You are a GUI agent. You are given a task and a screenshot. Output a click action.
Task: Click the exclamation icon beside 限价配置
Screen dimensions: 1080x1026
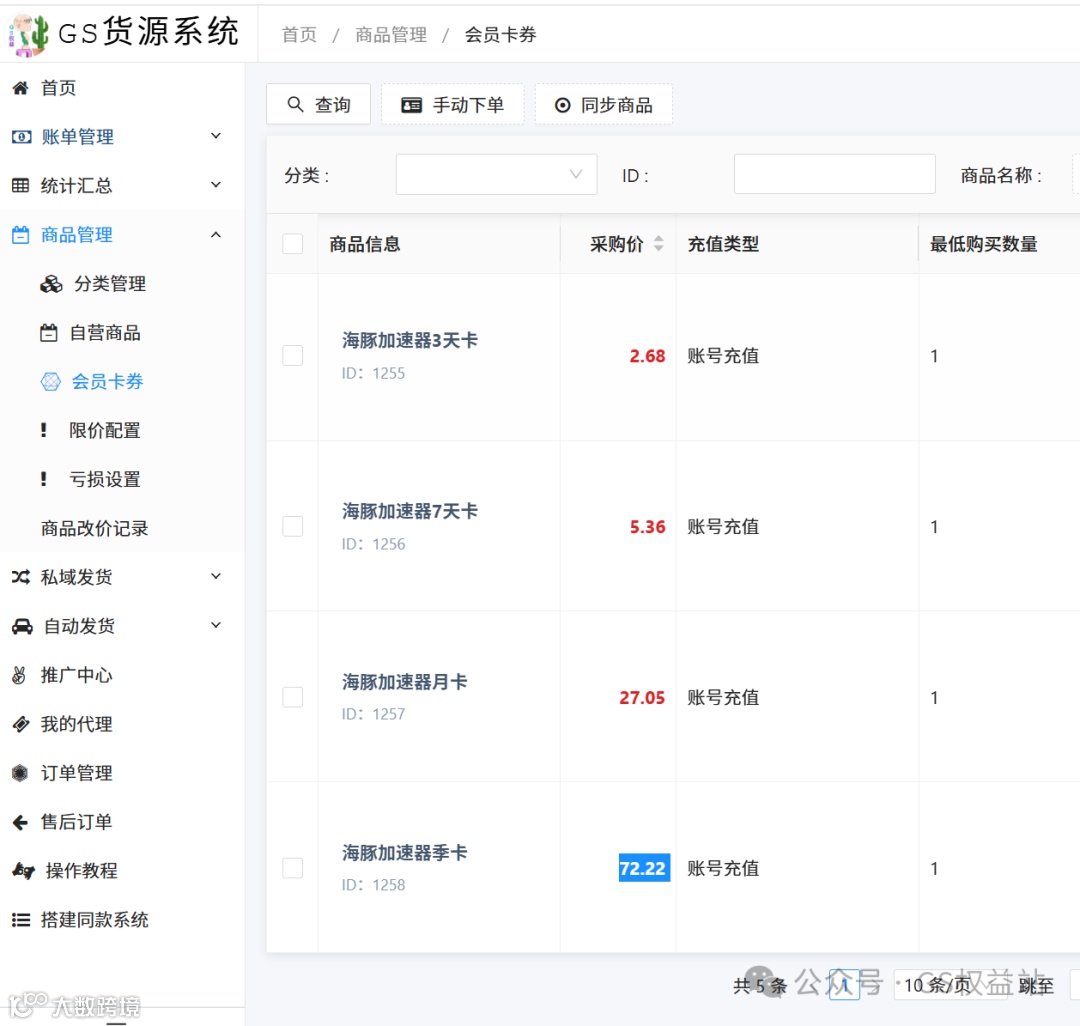(44, 430)
